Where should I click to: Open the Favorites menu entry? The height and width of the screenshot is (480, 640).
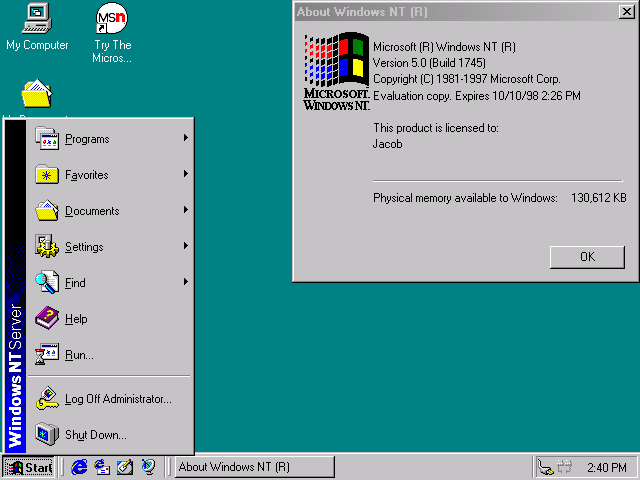coord(110,175)
